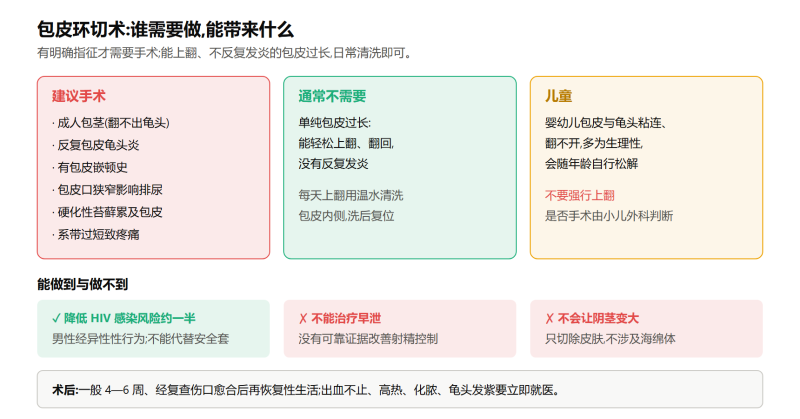This screenshot has height=419, width=800.
Task: Click the section heading 能做到与做不到
Action: point(82,284)
